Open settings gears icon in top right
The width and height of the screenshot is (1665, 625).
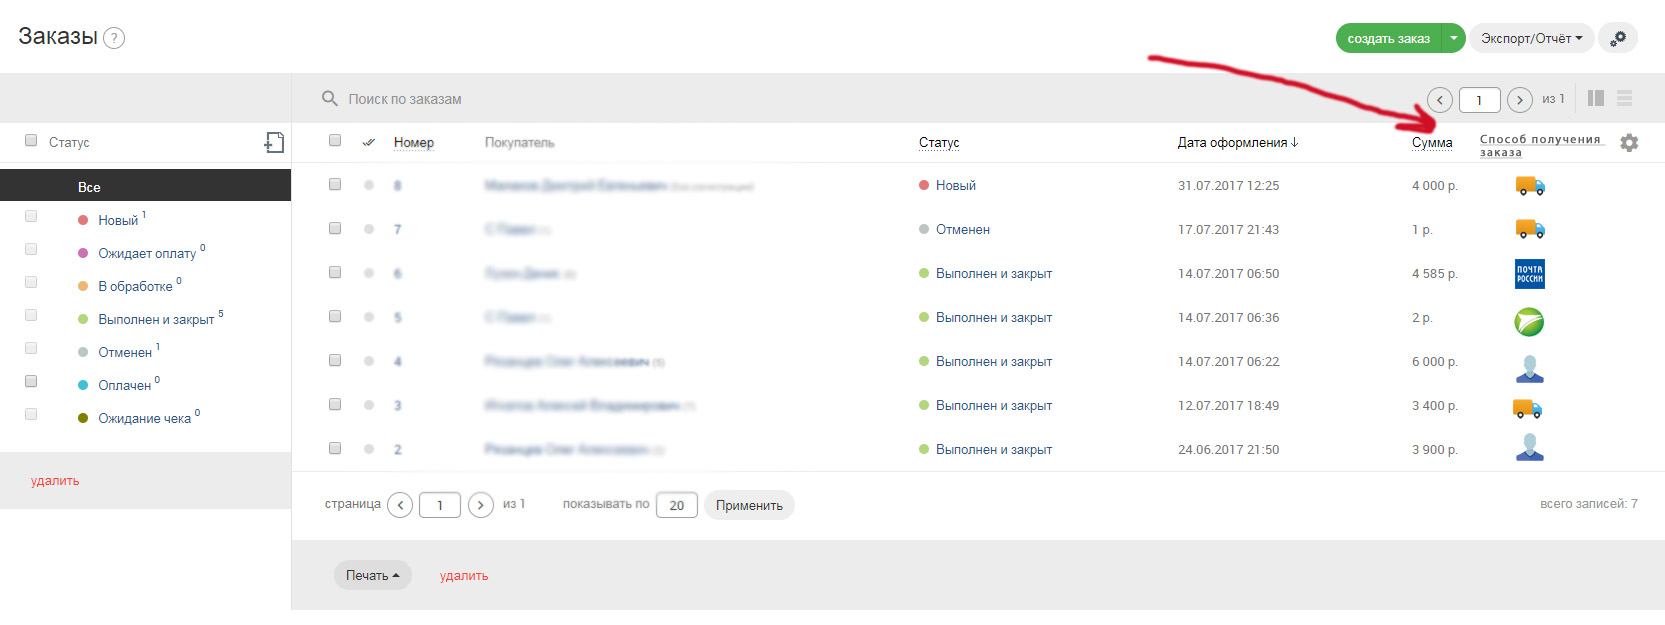[1617, 38]
